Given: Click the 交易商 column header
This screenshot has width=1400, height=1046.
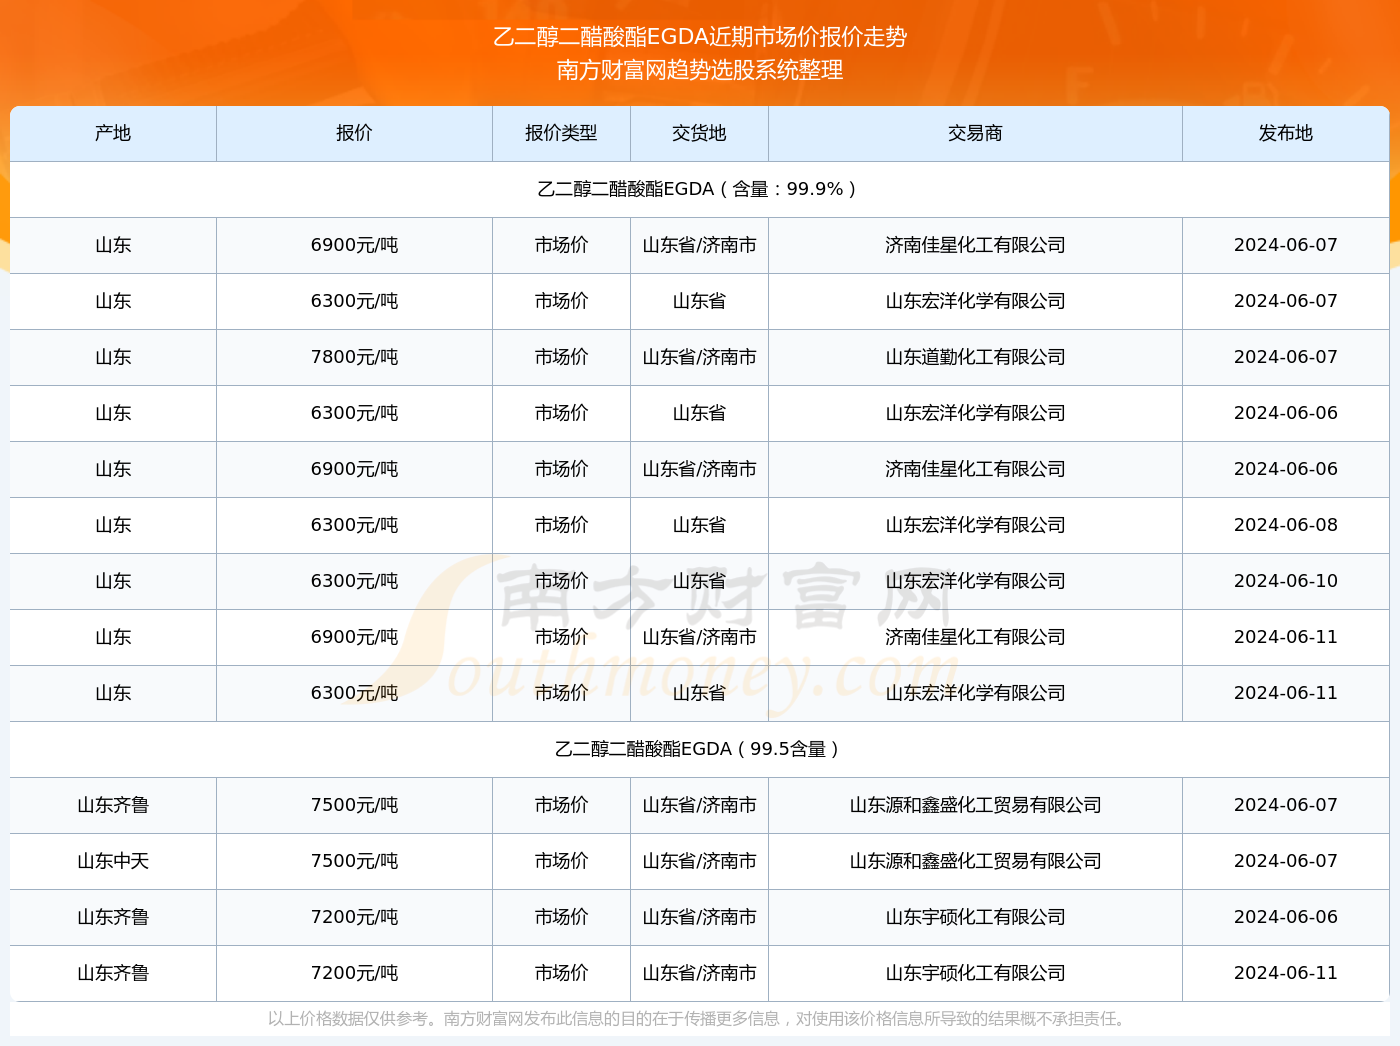Looking at the screenshot, I should tap(975, 133).
